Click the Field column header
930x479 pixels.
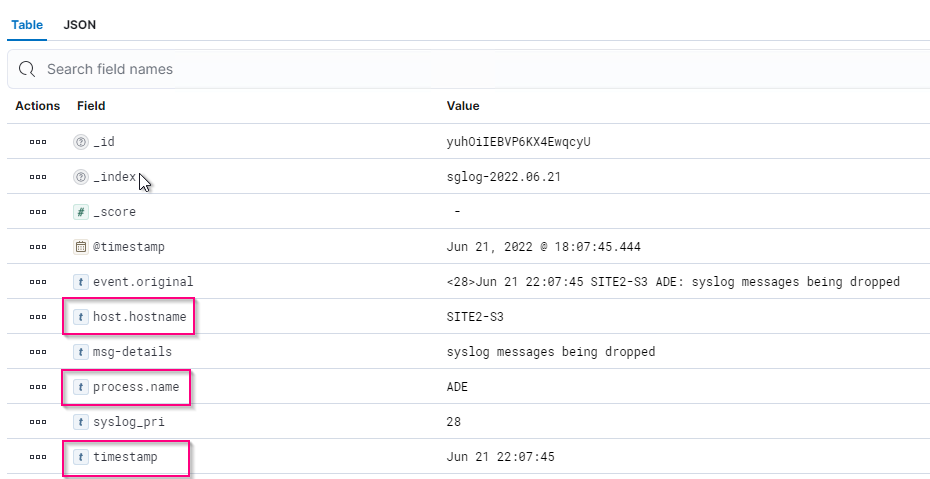pyautogui.click(x=91, y=106)
